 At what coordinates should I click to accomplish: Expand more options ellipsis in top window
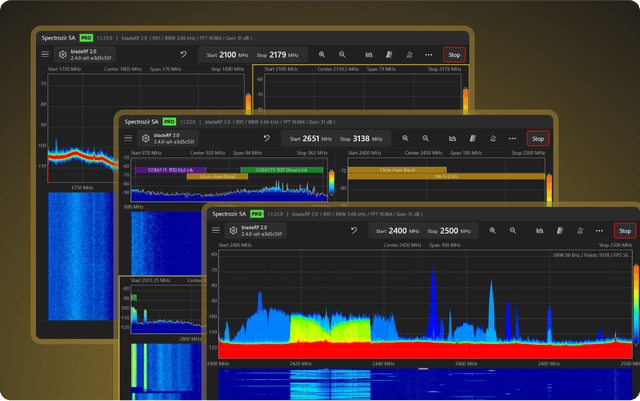428,54
